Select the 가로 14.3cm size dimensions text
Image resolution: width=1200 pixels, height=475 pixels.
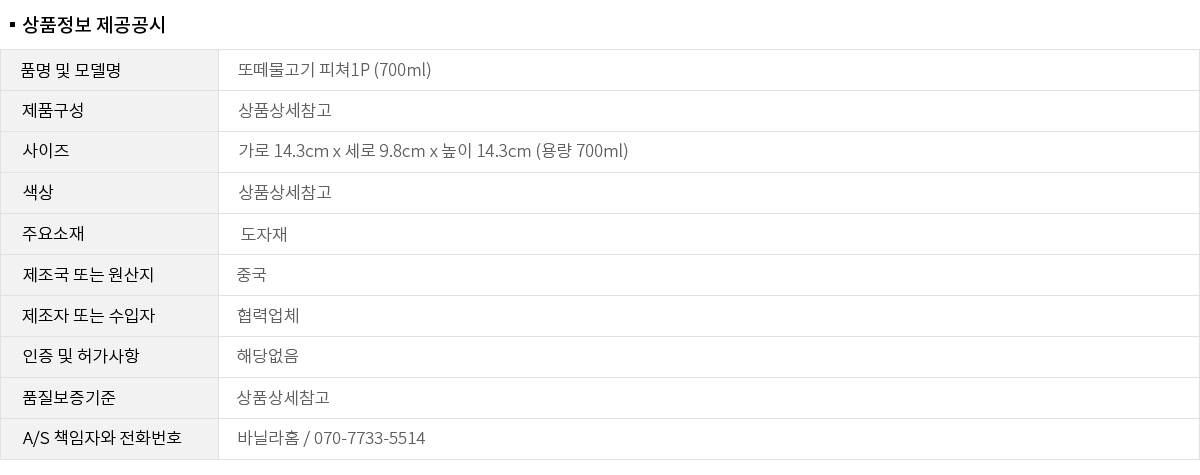click(x=432, y=152)
